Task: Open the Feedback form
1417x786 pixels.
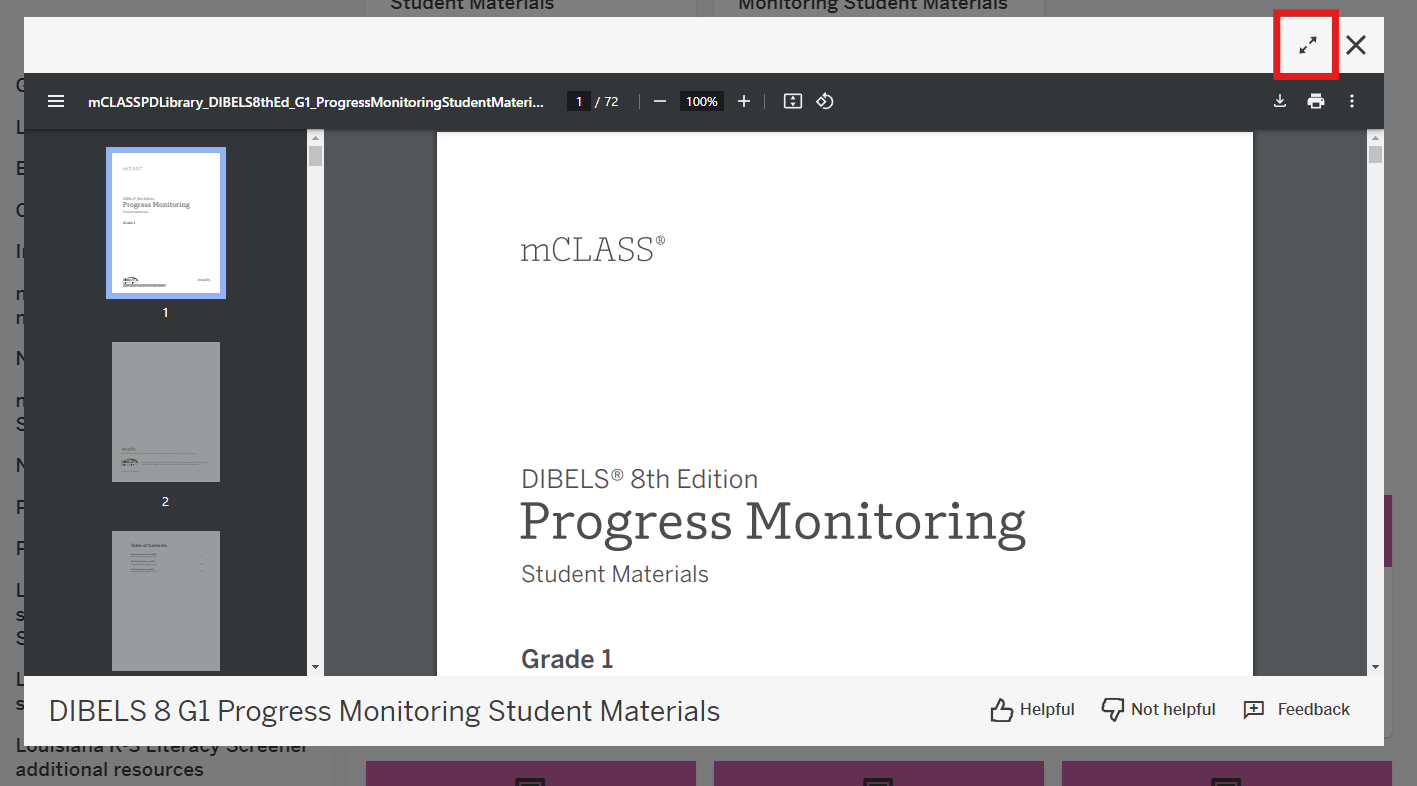Action: coord(1296,710)
